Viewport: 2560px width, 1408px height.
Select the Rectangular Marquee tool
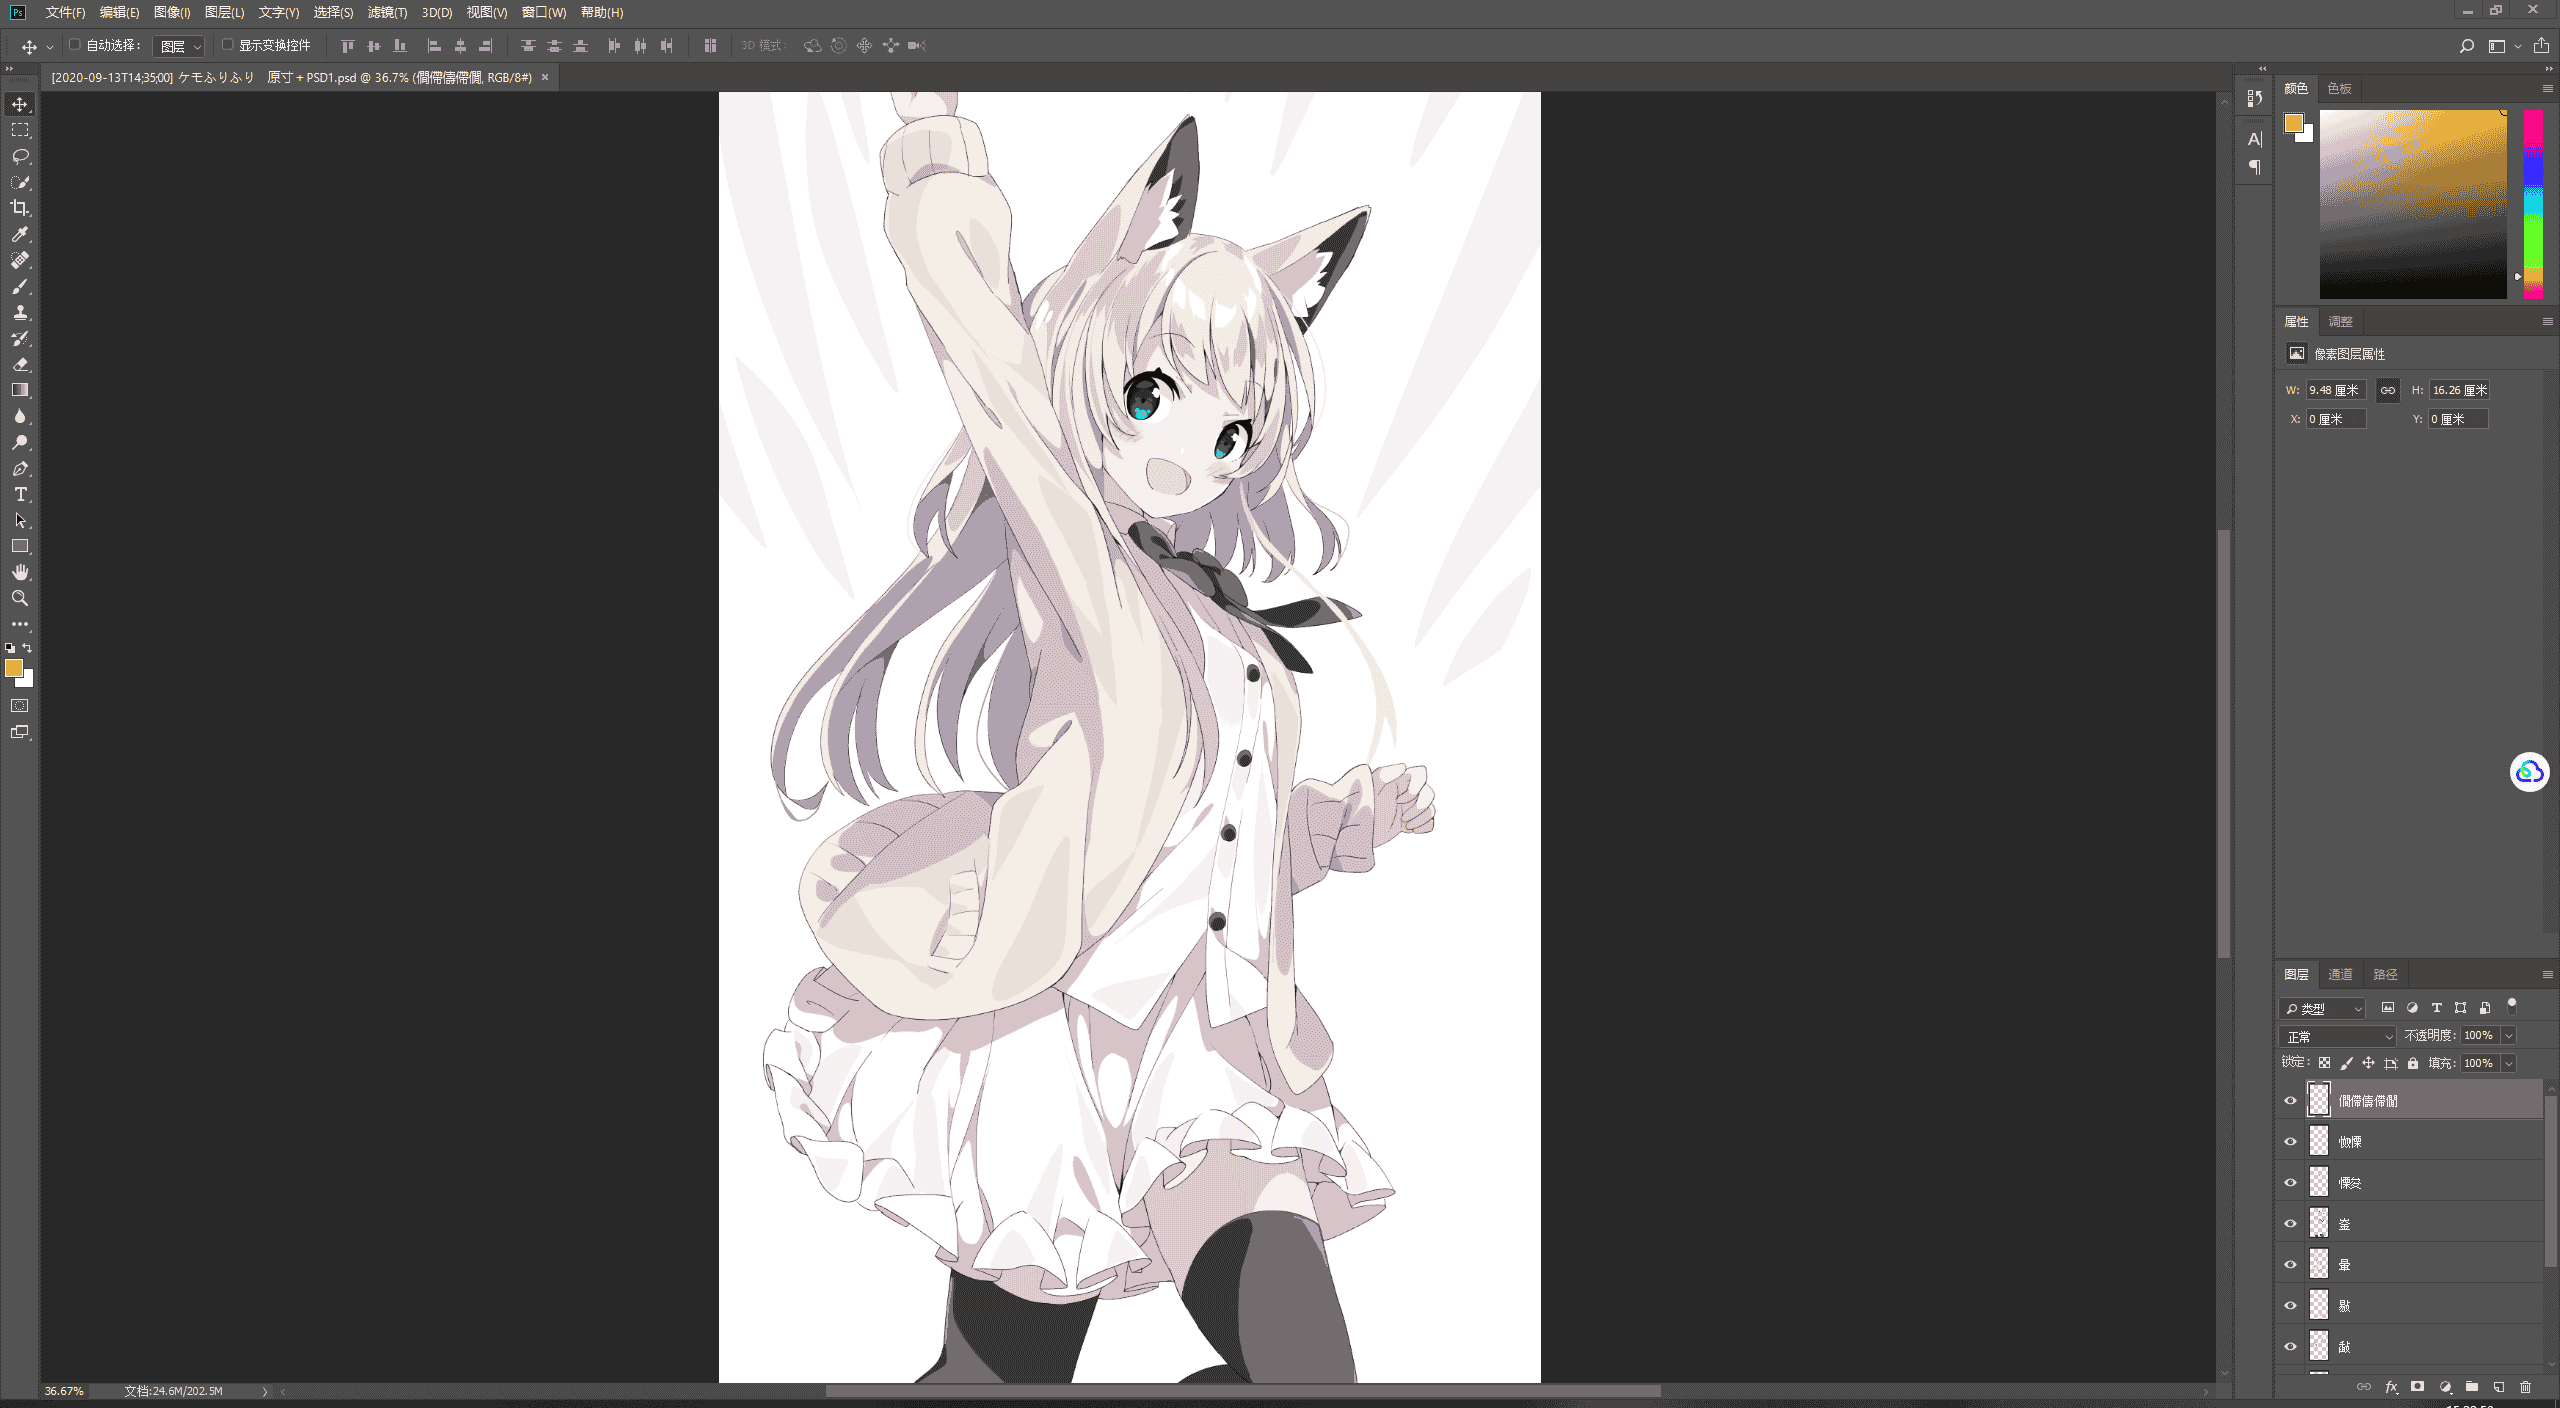[20, 130]
